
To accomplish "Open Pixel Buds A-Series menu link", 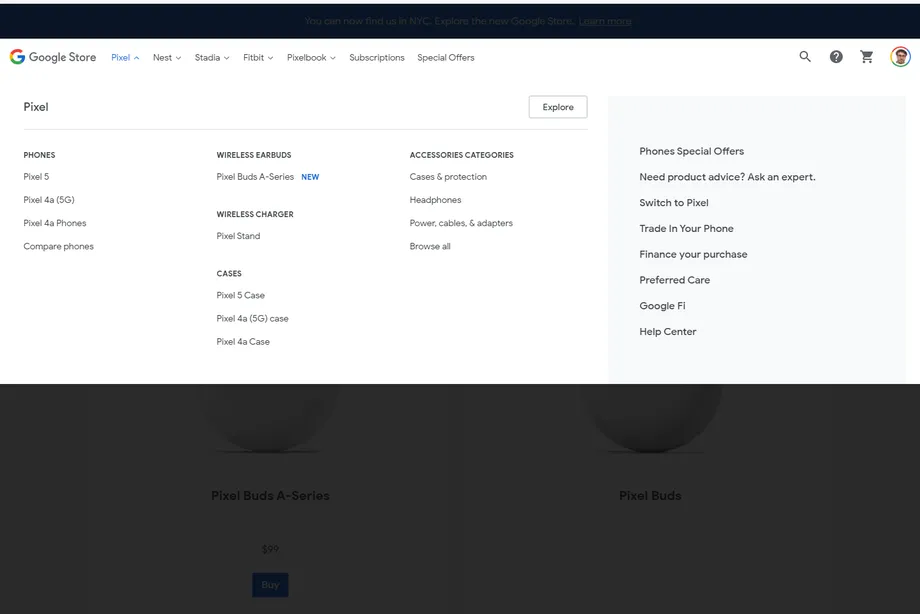I will coord(255,177).
